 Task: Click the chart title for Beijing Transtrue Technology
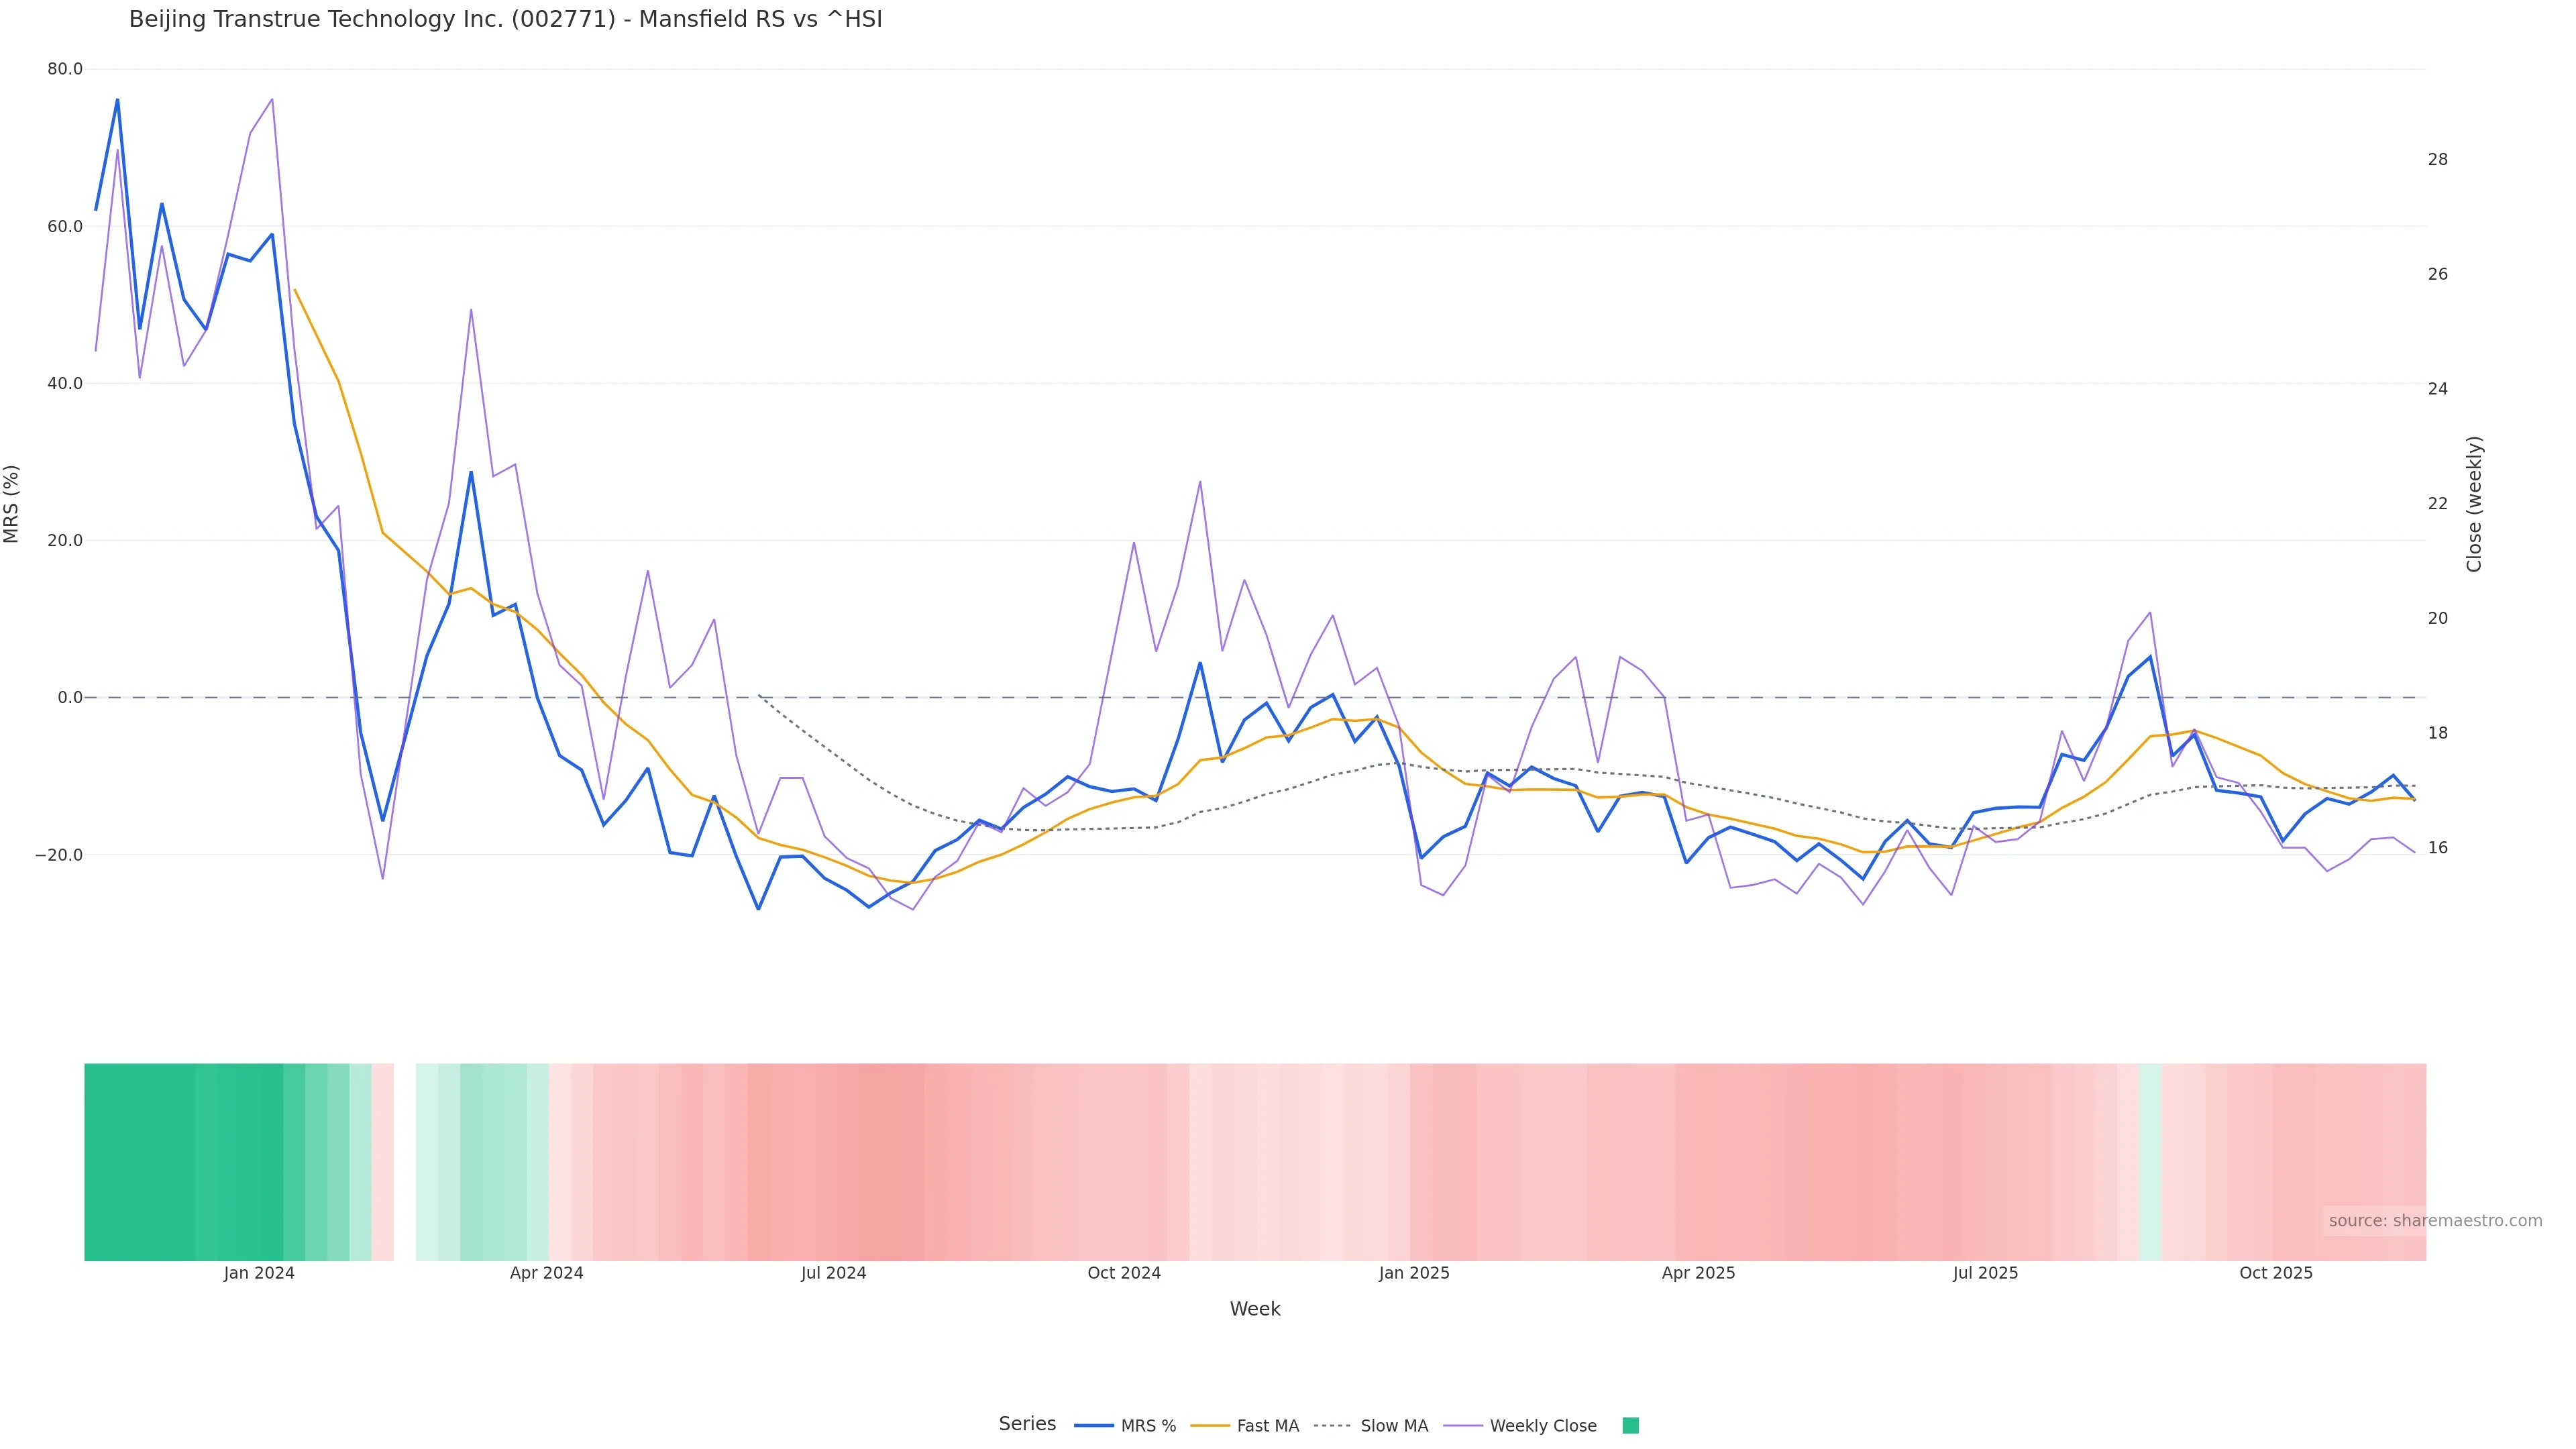pyautogui.click(x=505, y=20)
